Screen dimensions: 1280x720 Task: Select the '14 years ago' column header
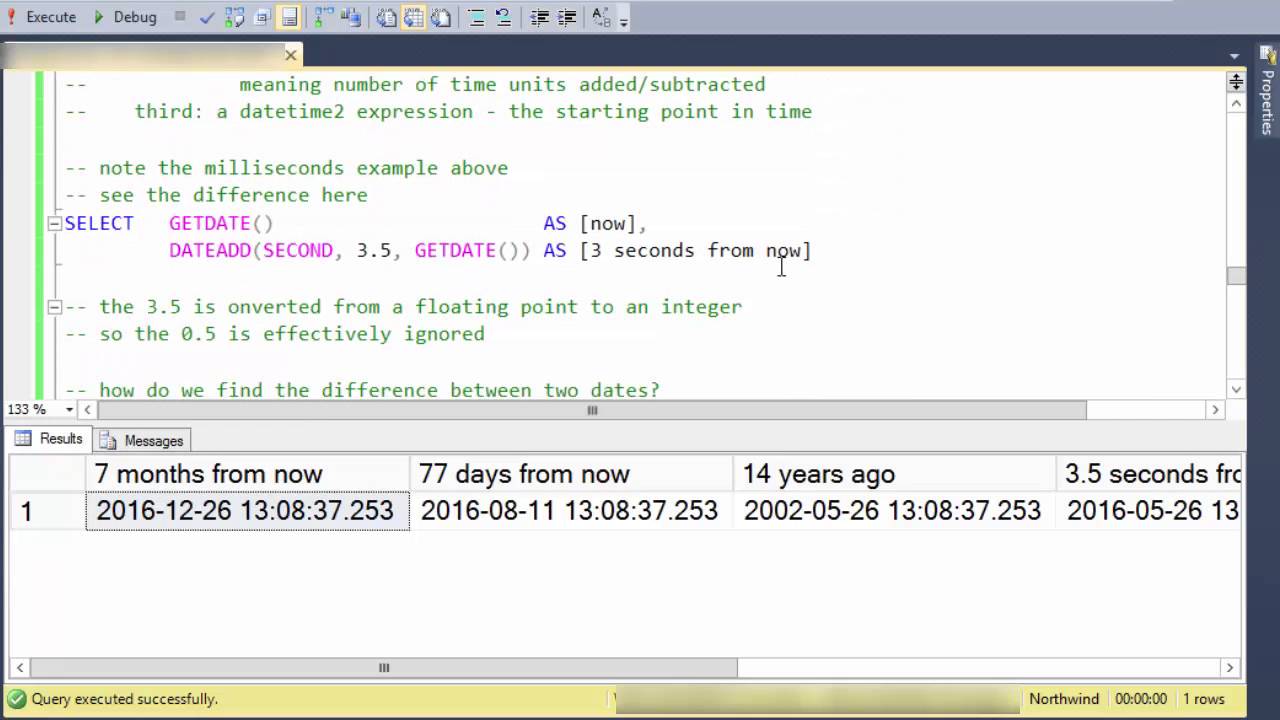coord(894,474)
